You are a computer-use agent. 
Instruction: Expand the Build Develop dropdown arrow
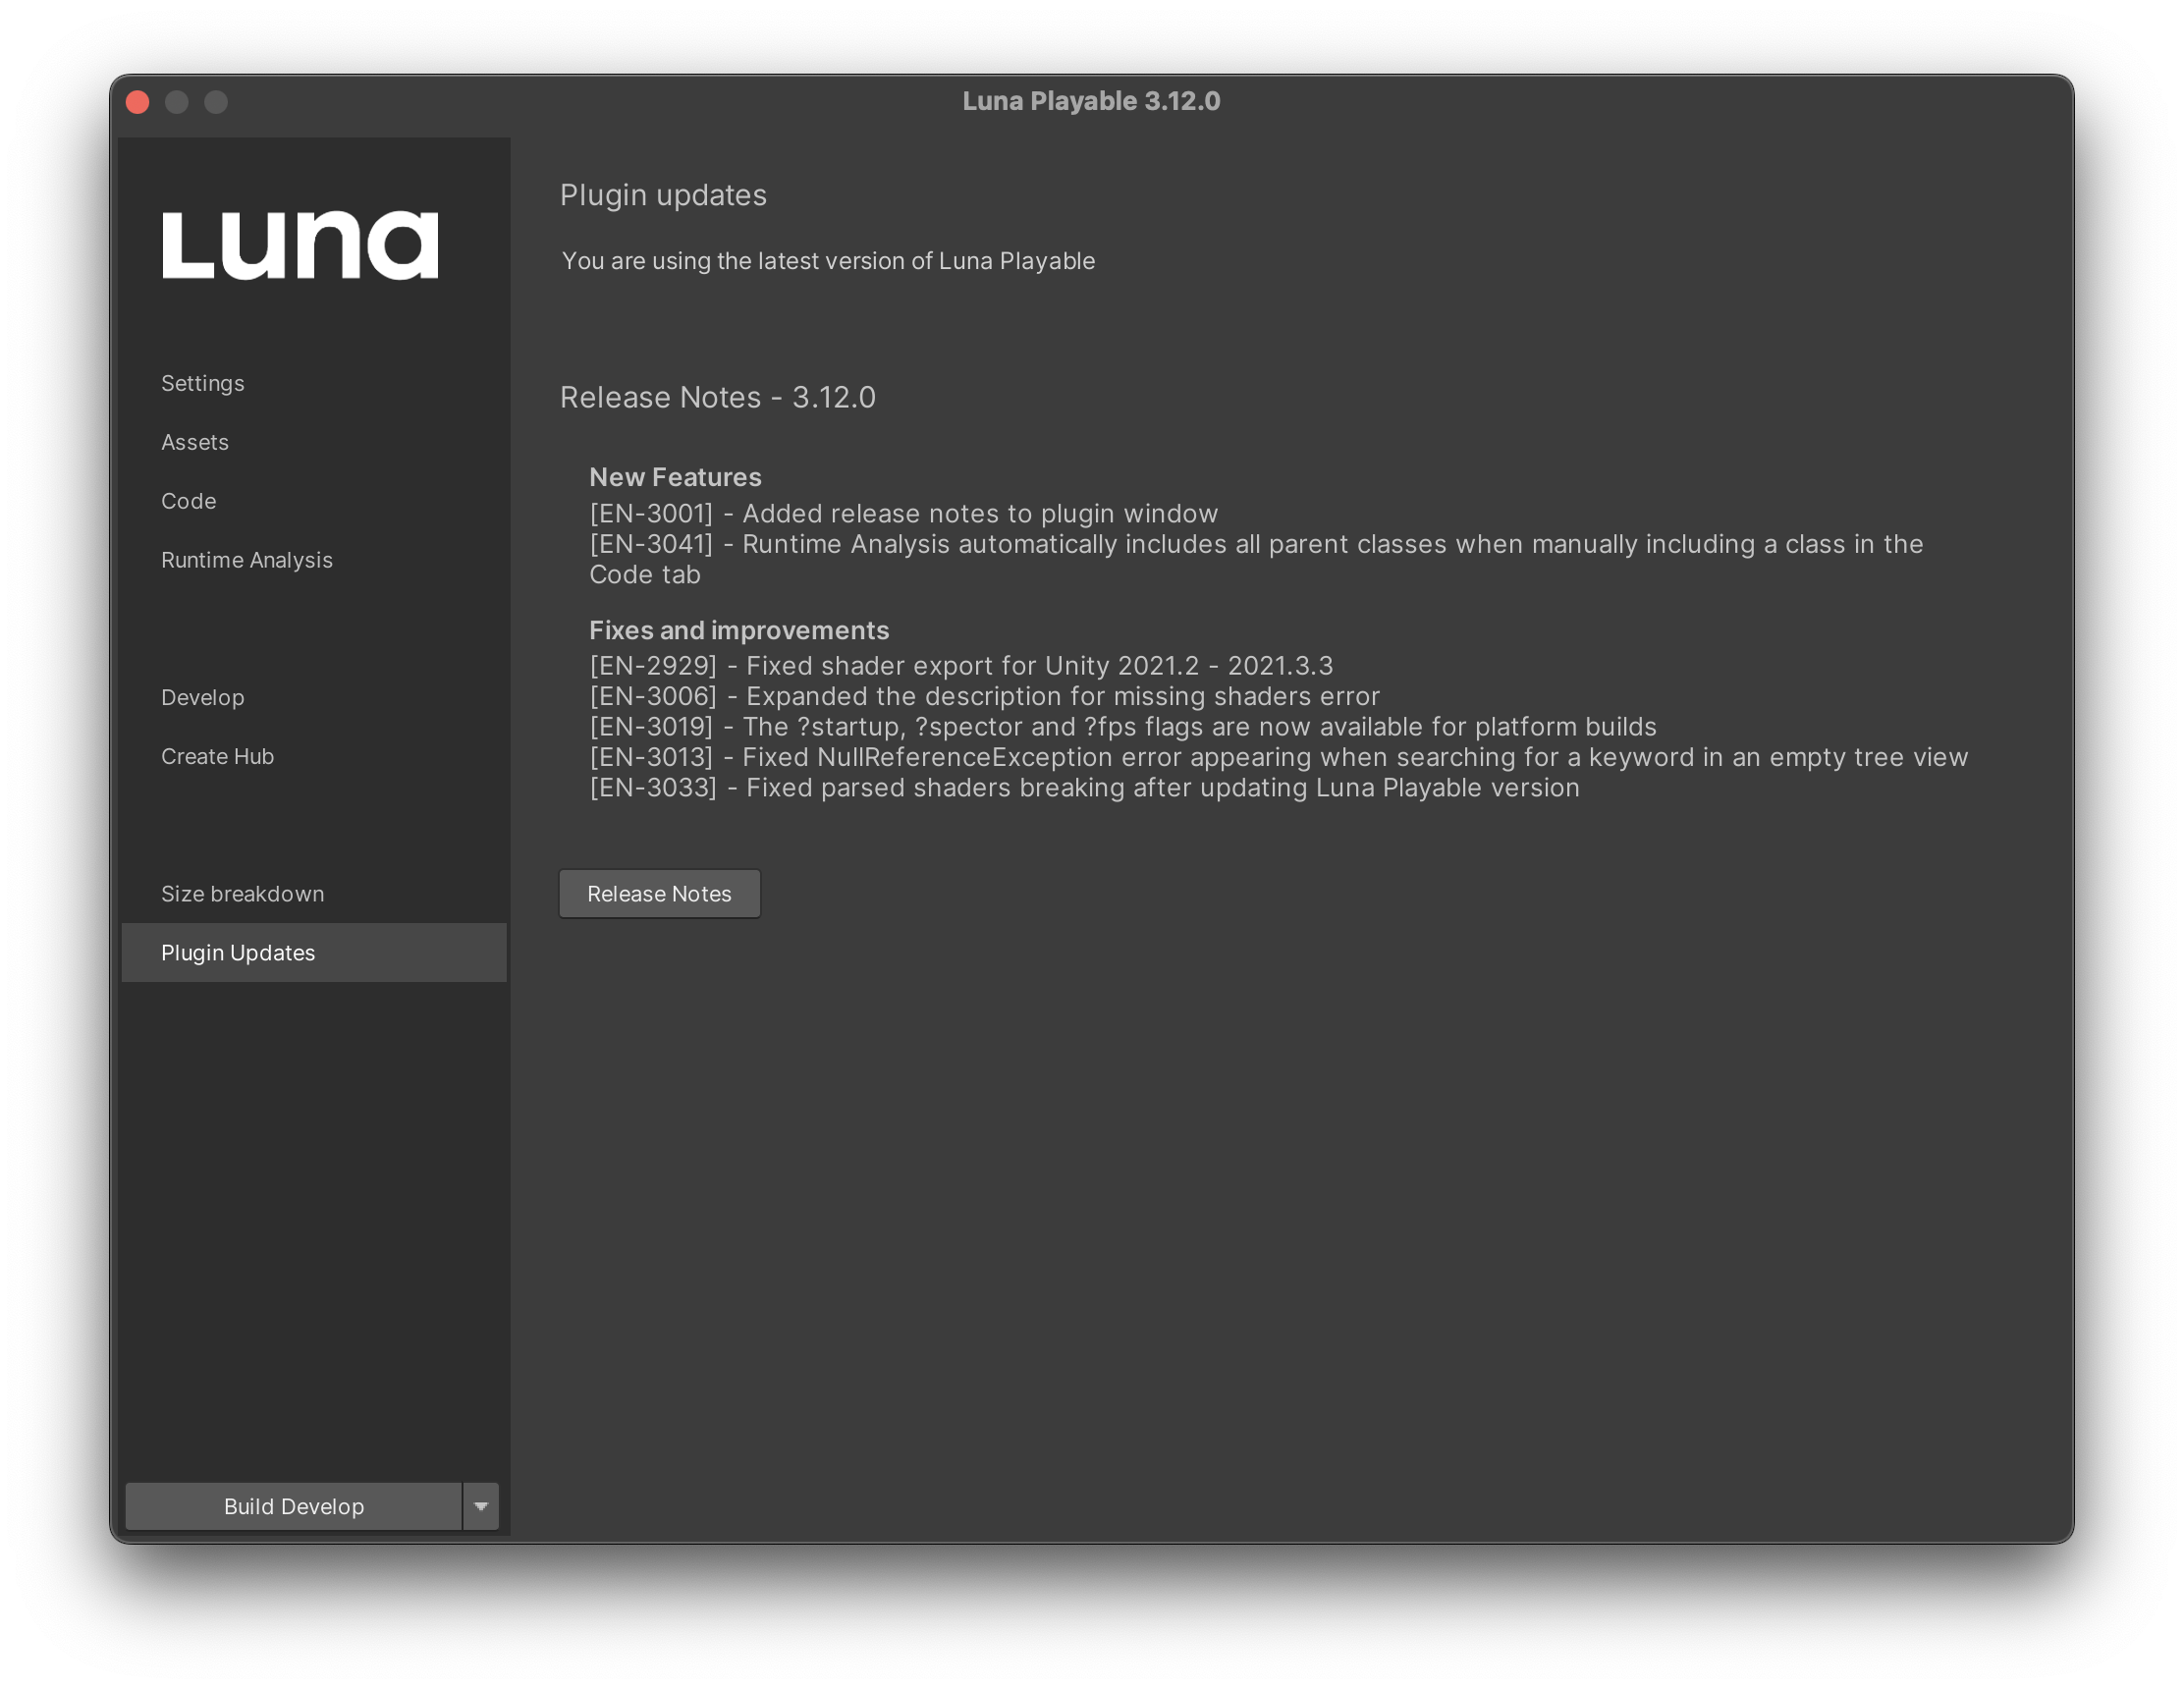[x=481, y=1506]
